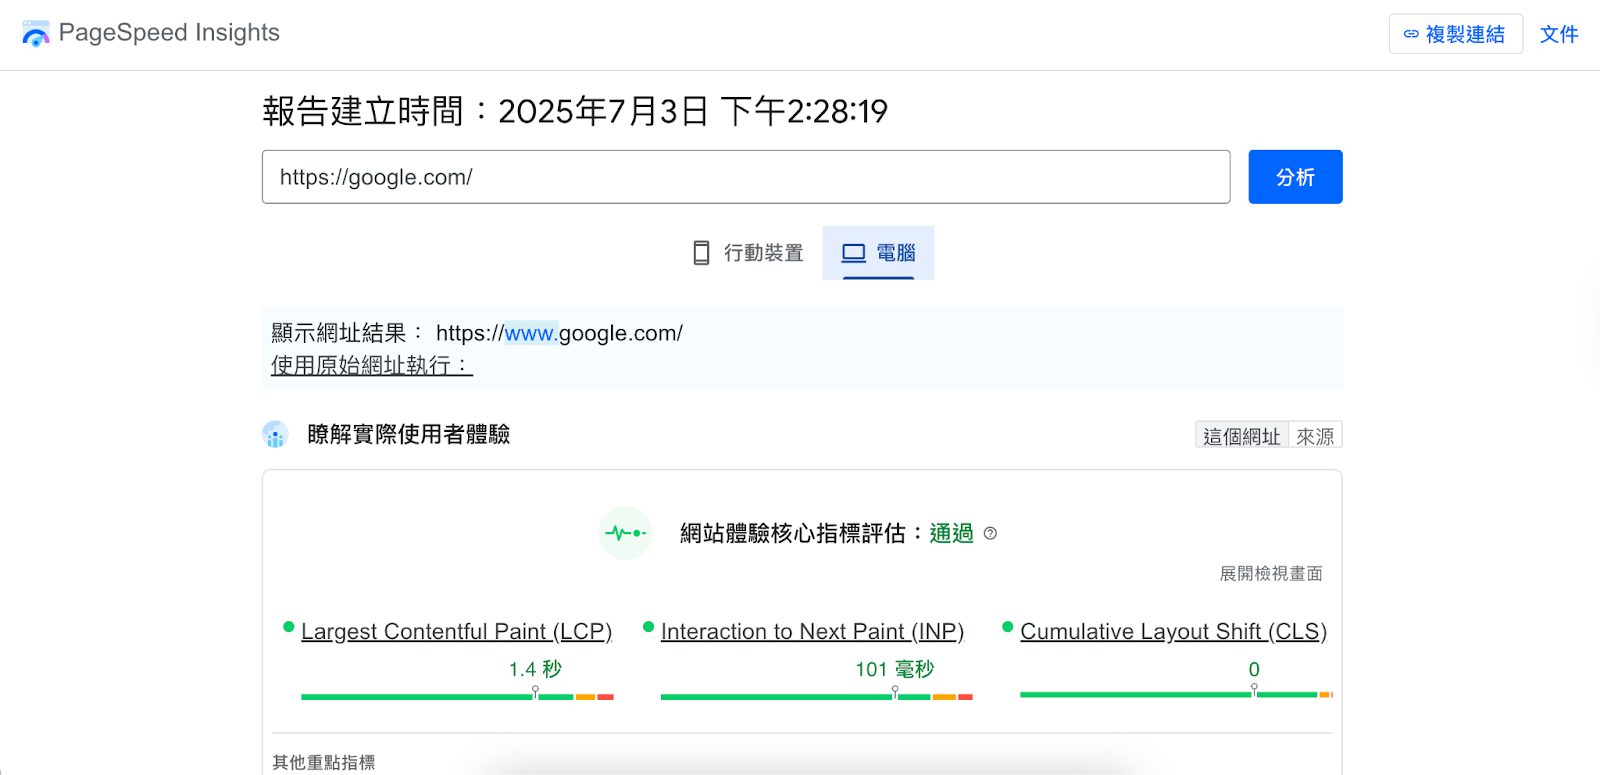Screen dimensions: 1600x775
Task: Click the green dot next to CLS
Action: click(1008, 627)
